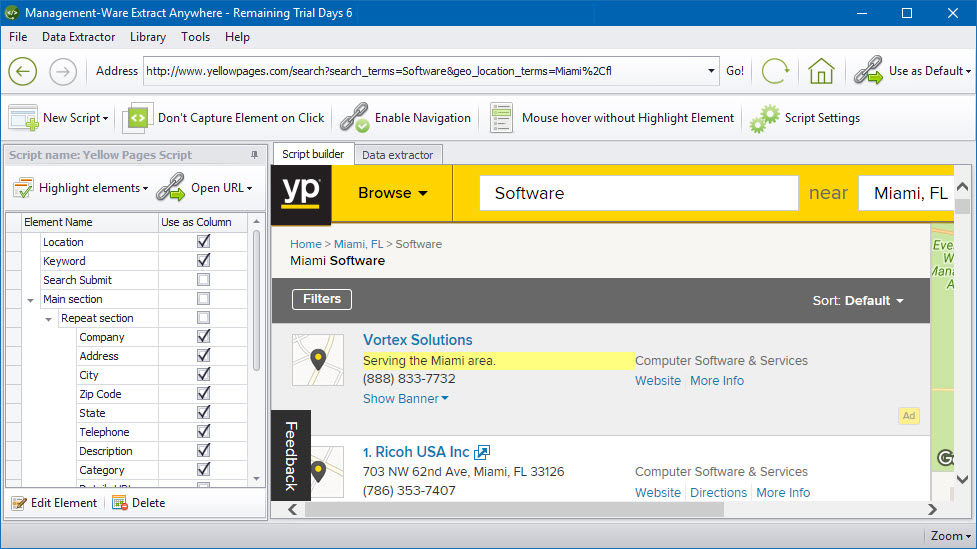Click the Use as Default chain icon
This screenshot has width=977, height=549.
coord(869,70)
